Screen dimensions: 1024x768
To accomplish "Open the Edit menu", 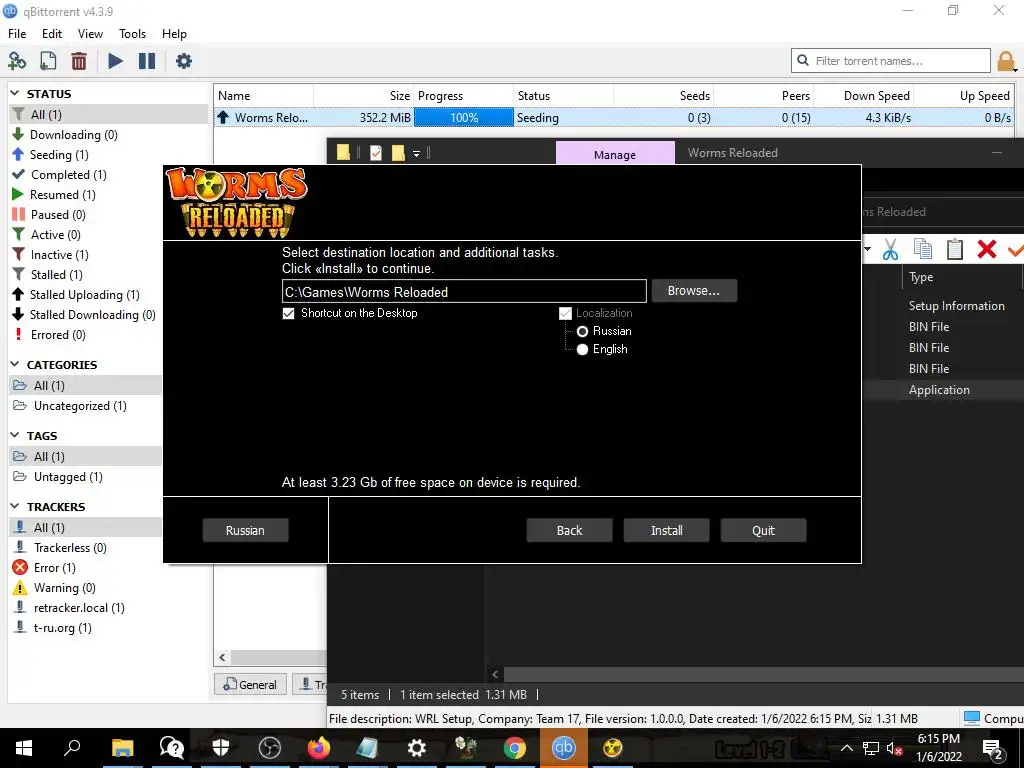I will pyautogui.click(x=52, y=34).
